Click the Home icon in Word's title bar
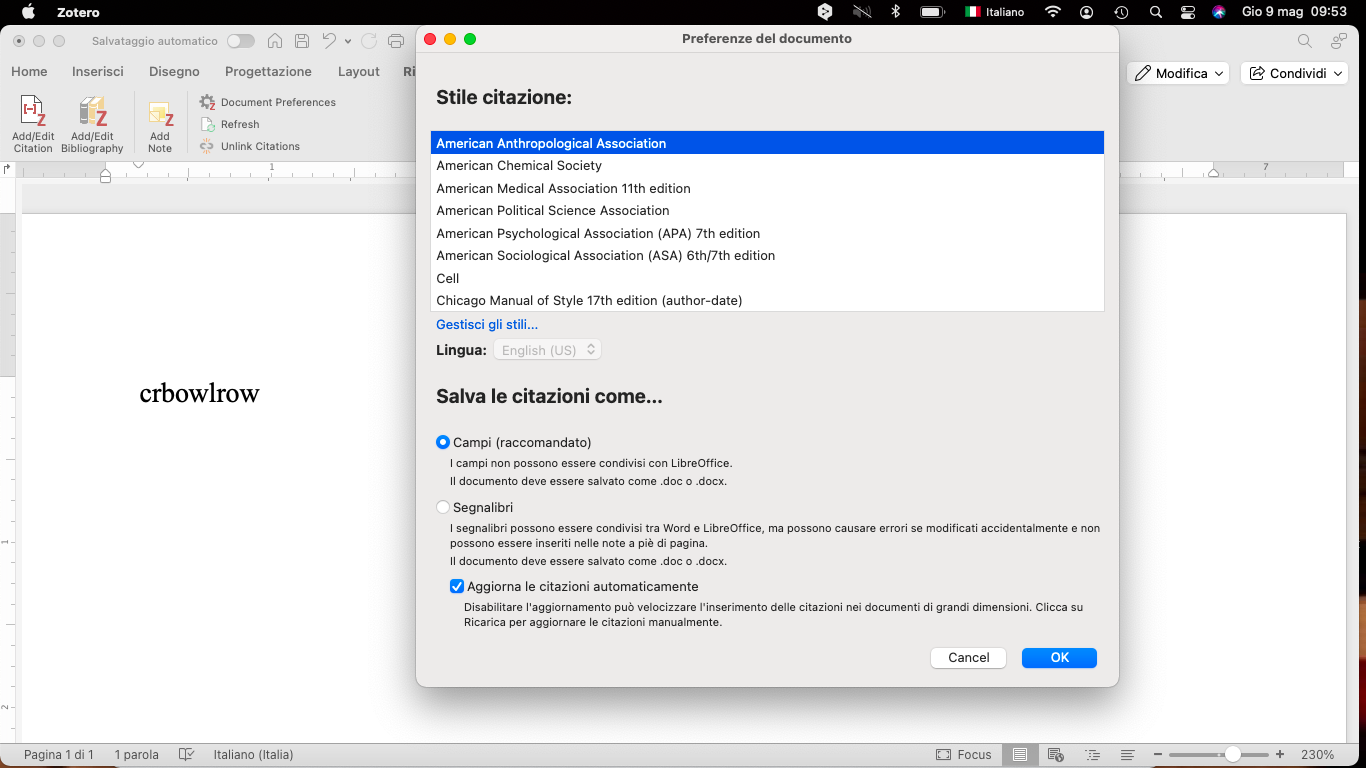1366x768 pixels. tap(275, 41)
